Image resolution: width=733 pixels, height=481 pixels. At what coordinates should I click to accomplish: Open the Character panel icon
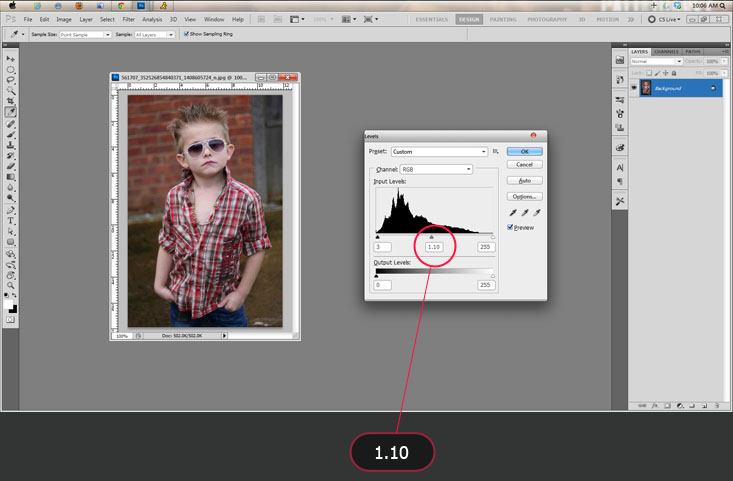click(620, 167)
